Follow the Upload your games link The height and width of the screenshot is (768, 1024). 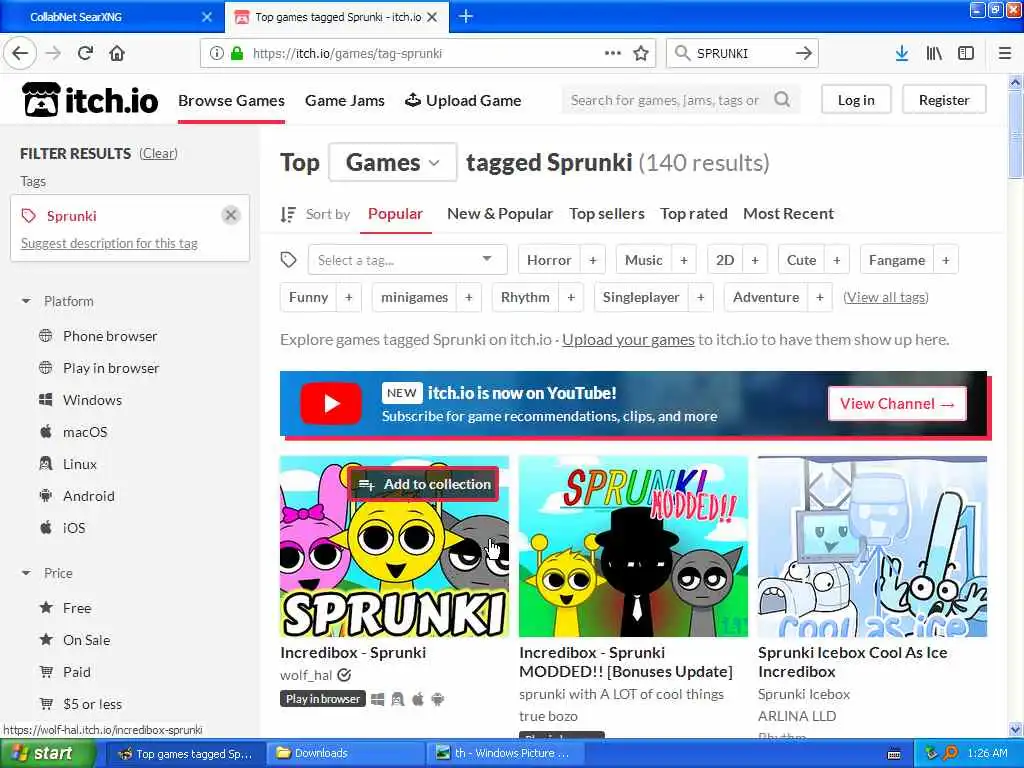point(628,340)
